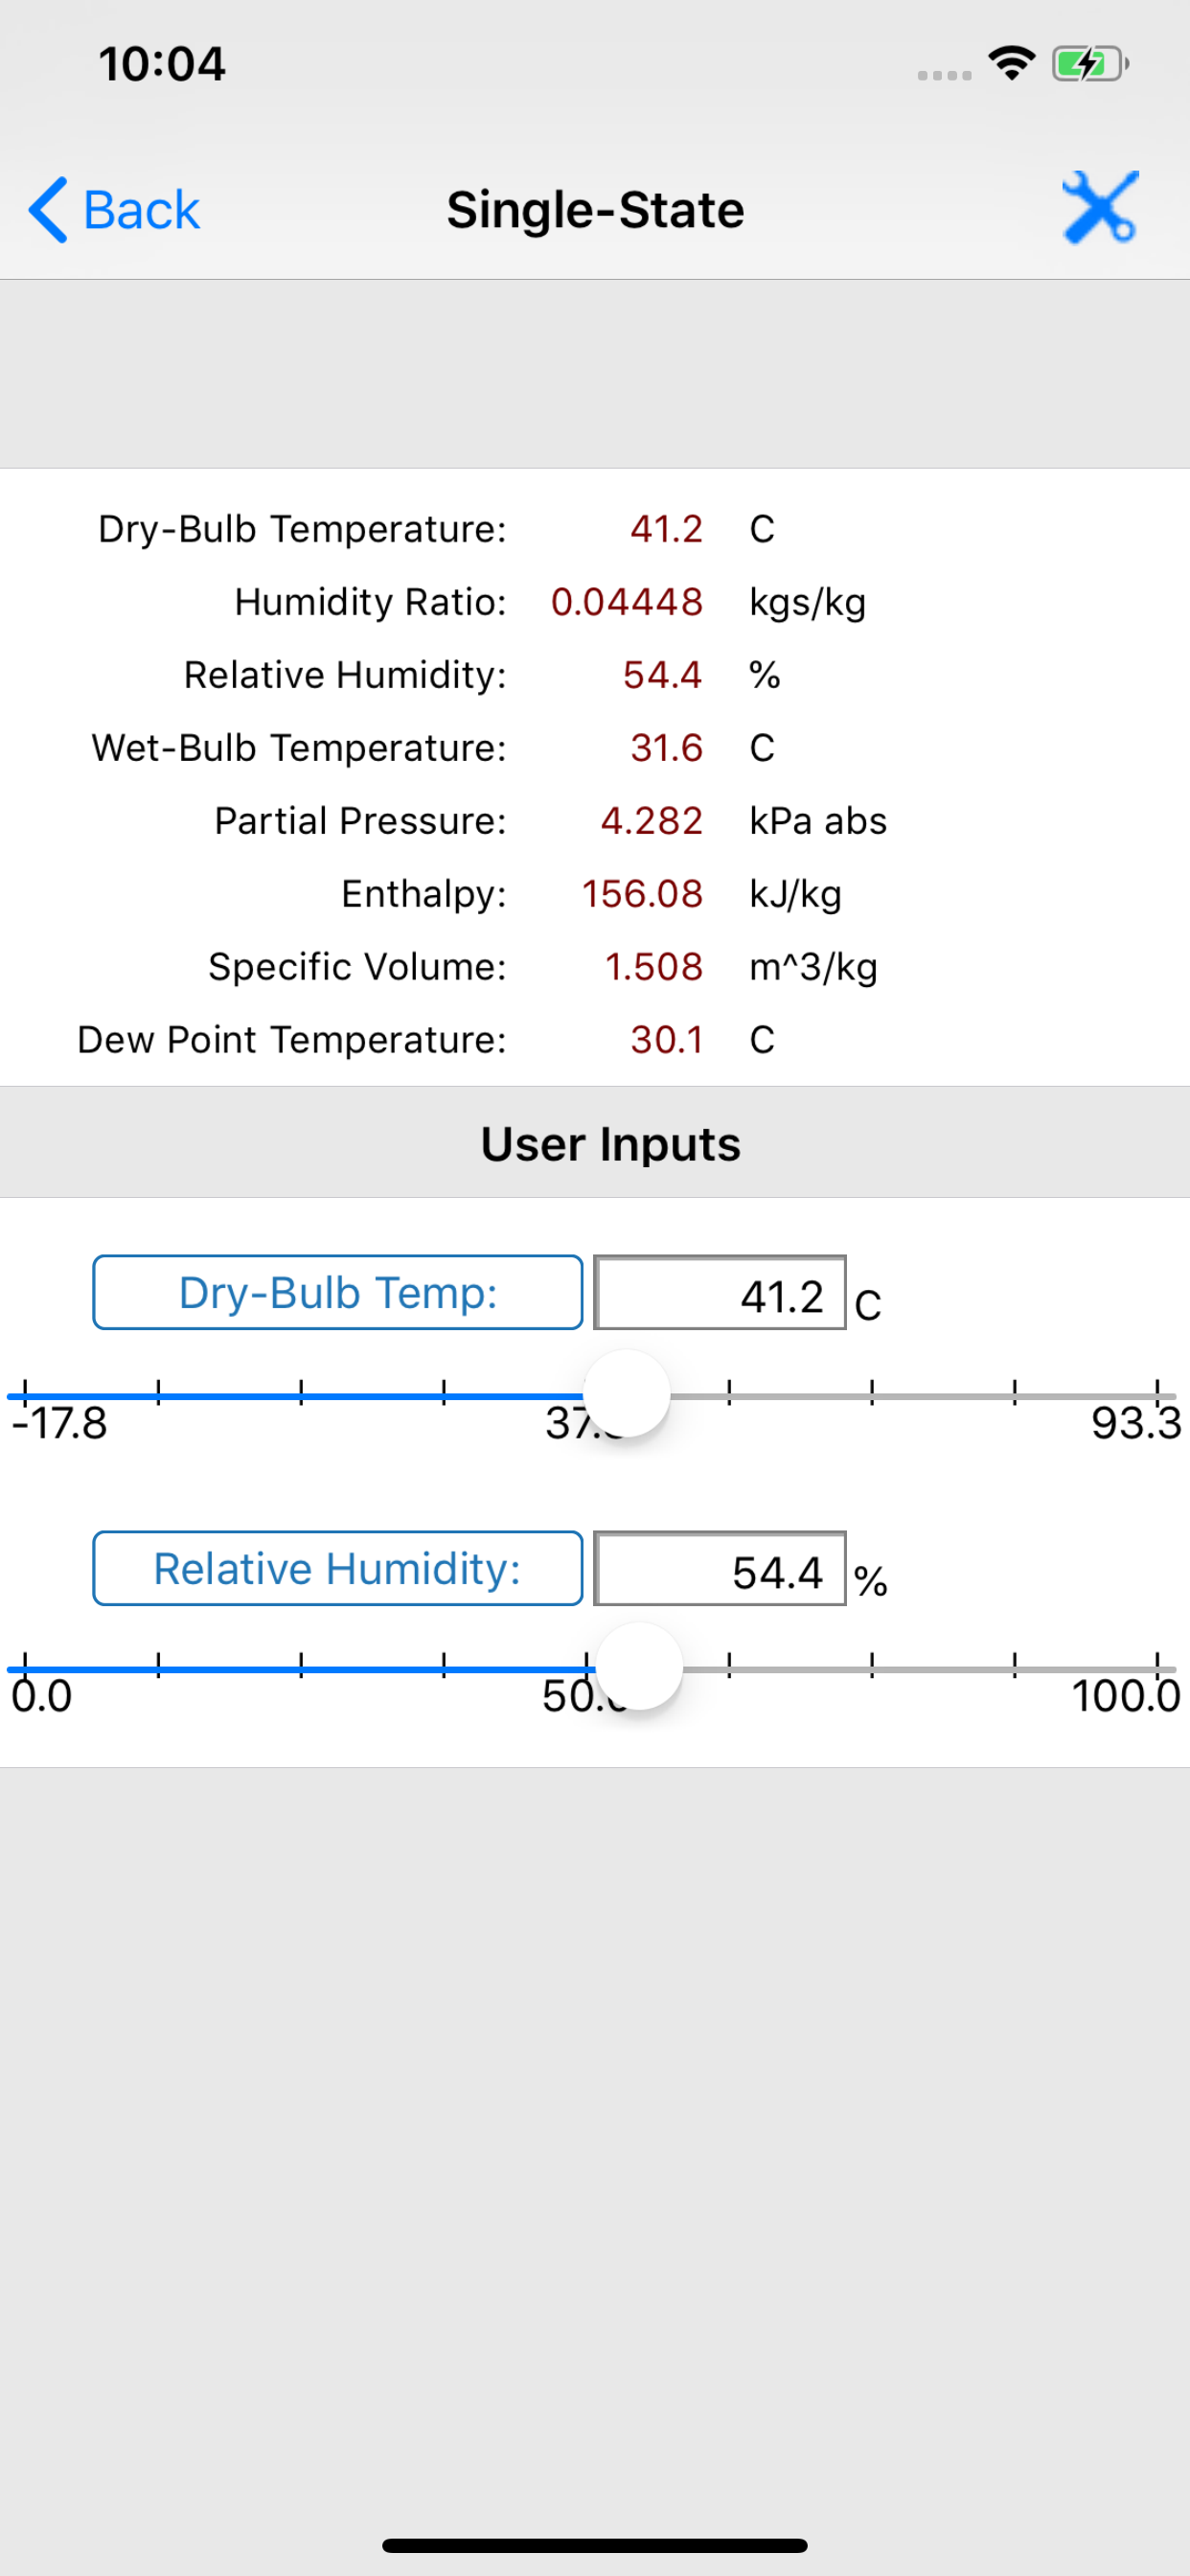Click the Relative Humidity slider thumb
Screen dimensions: 1190x2576
[639, 1667]
